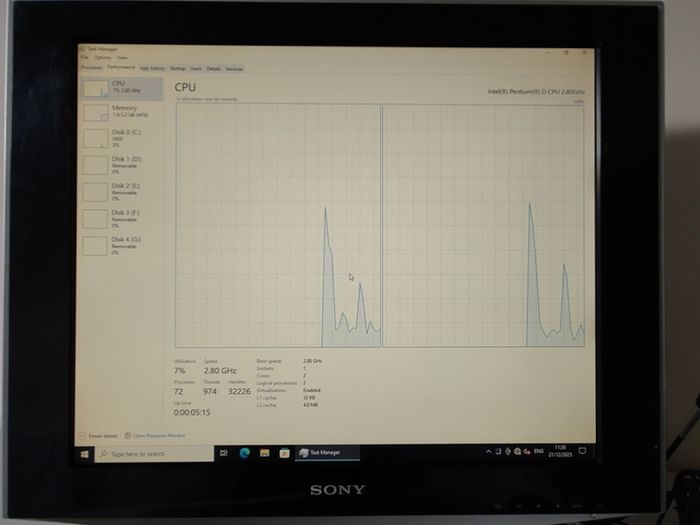Open File Explorer from taskbar
The width and height of the screenshot is (700, 525).
(264, 453)
